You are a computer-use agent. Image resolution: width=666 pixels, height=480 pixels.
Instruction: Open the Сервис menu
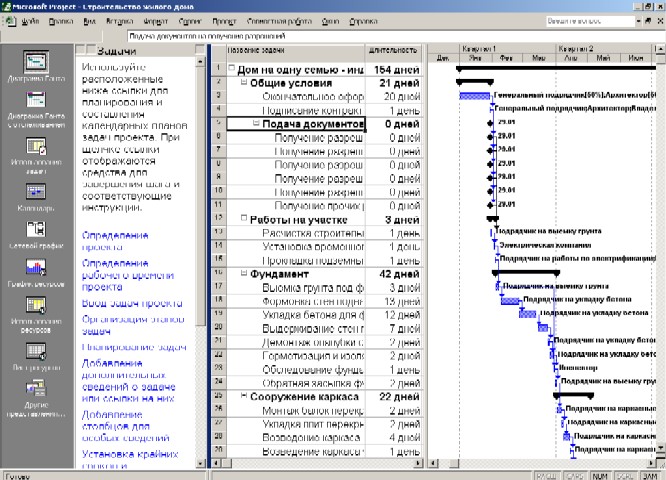tap(189, 21)
